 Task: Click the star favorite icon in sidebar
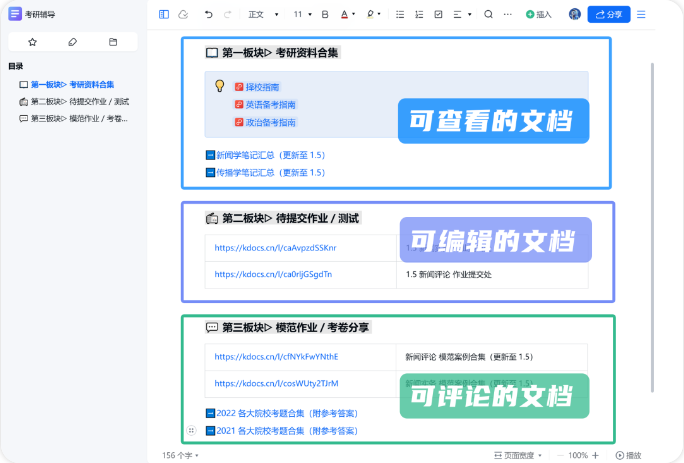32,42
